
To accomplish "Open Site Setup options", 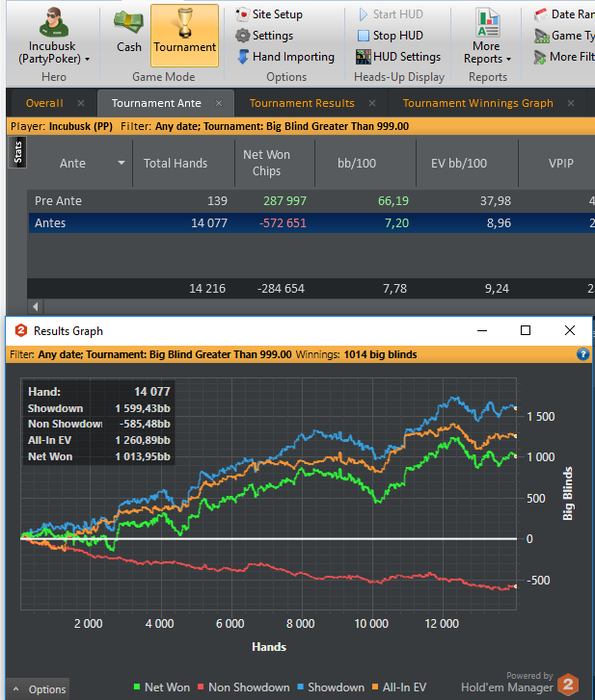I will point(269,14).
